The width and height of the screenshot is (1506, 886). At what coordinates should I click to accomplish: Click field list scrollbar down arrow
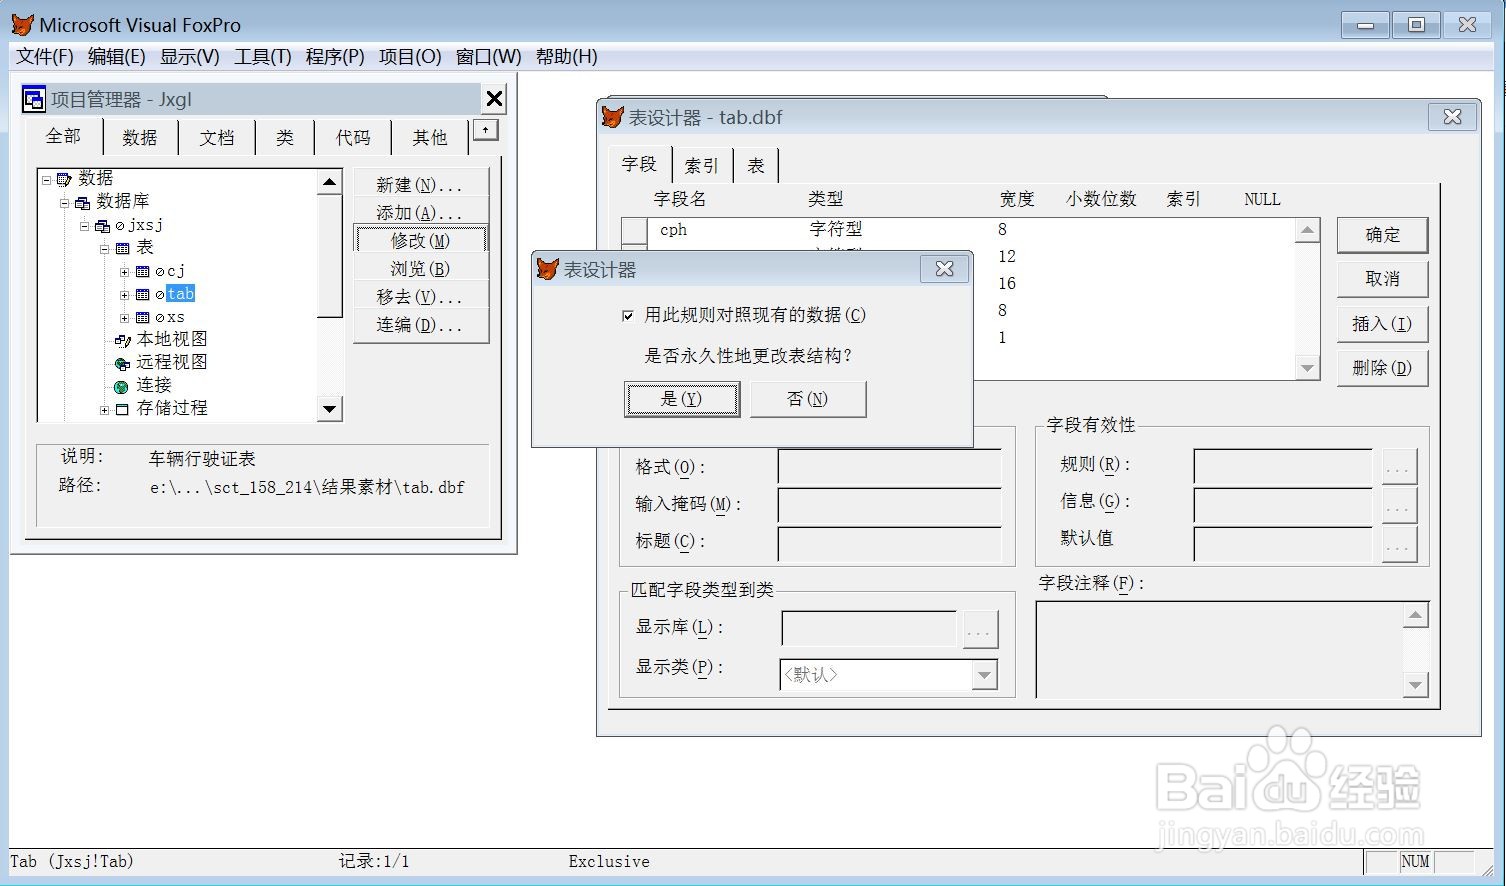point(1307,368)
